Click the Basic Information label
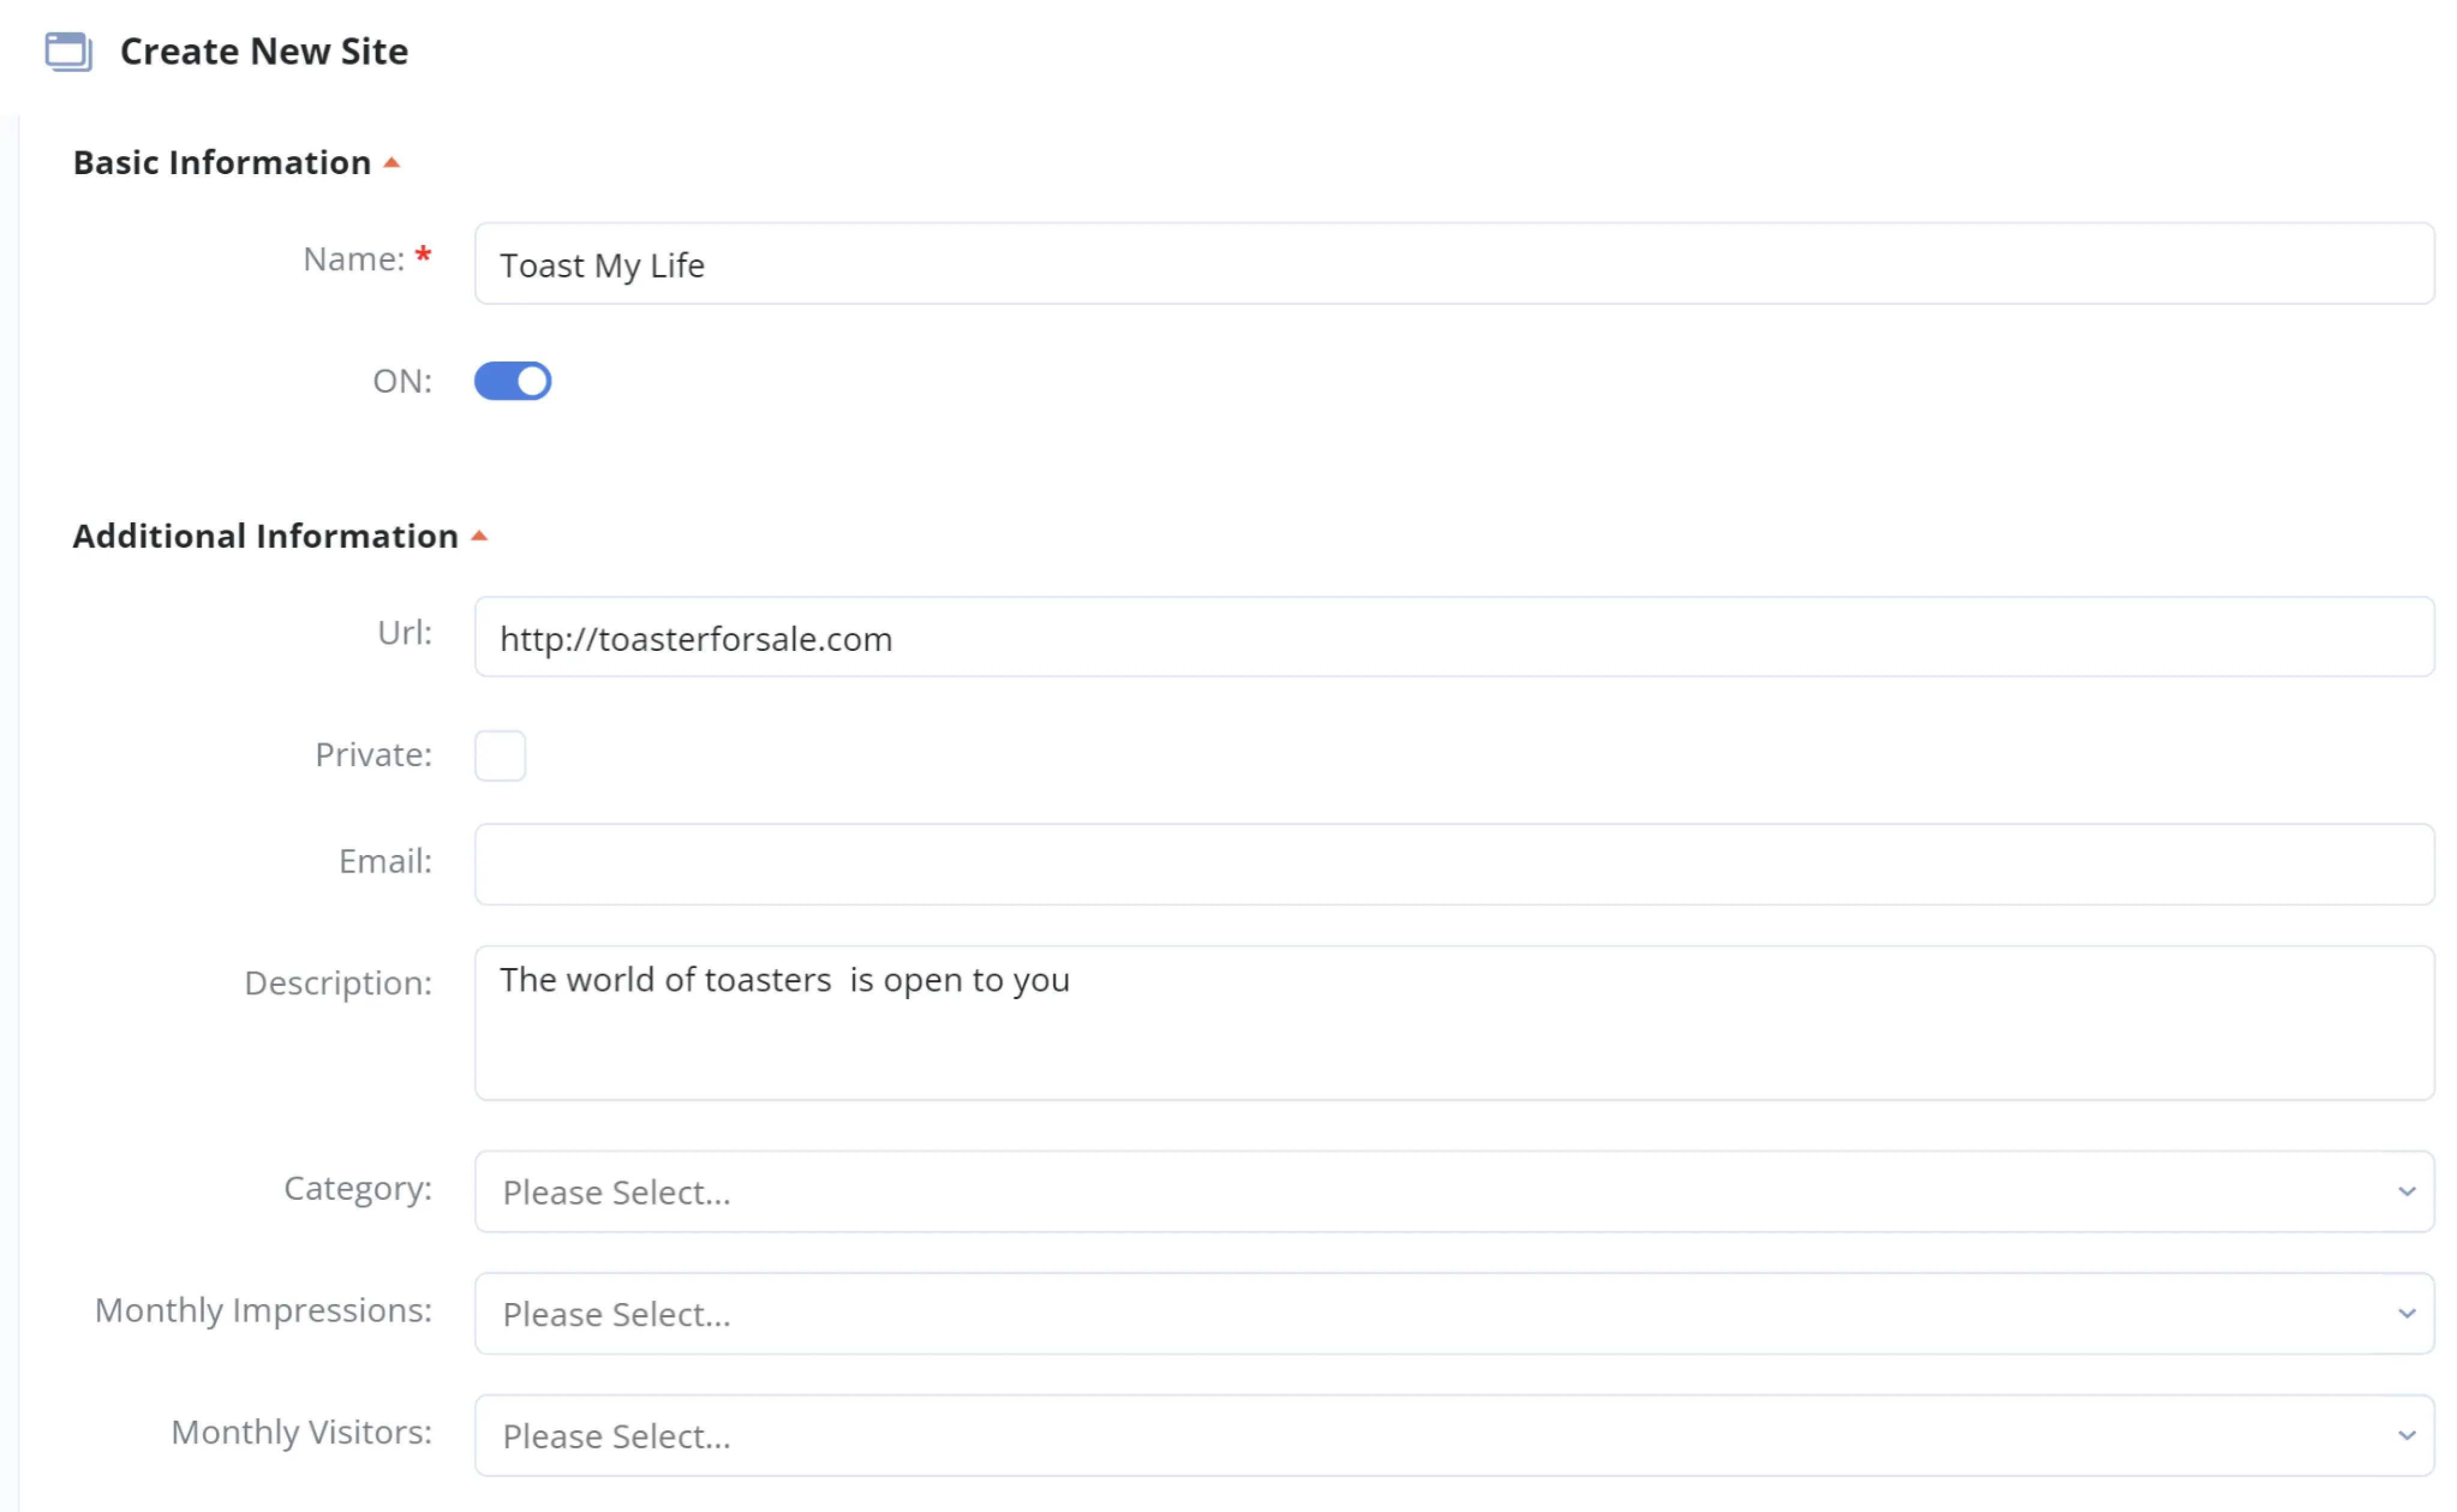Viewport: 2457px width, 1512px height. (x=220, y=161)
